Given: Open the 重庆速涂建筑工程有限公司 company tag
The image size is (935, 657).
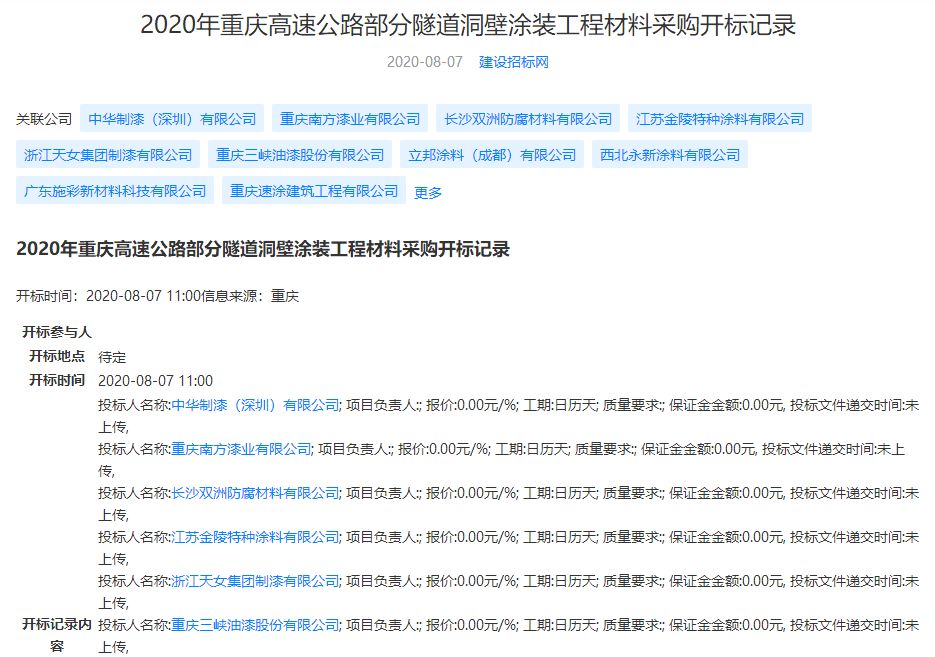Looking at the screenshot, I should click(x=314, y=191).
